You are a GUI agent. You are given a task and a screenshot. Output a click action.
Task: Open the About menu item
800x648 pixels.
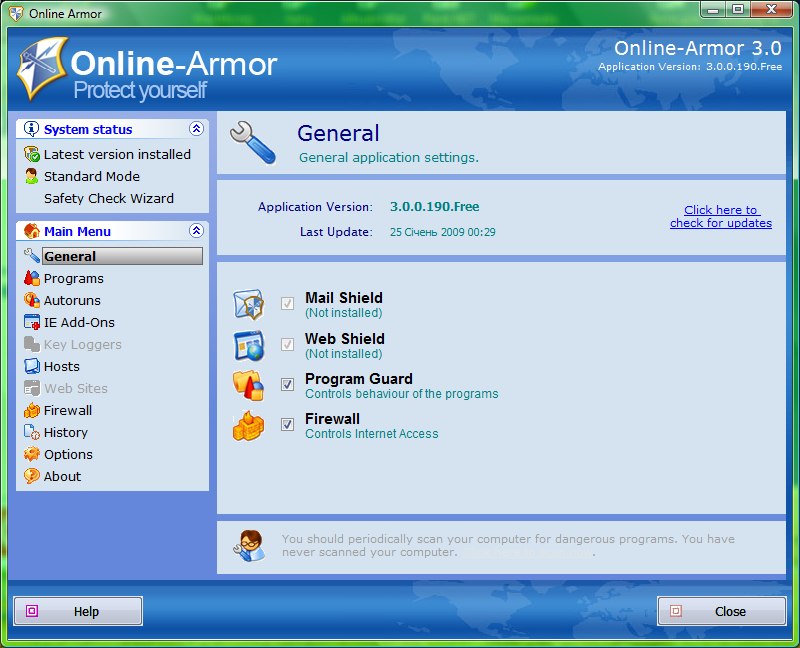(x=62, y=477)
